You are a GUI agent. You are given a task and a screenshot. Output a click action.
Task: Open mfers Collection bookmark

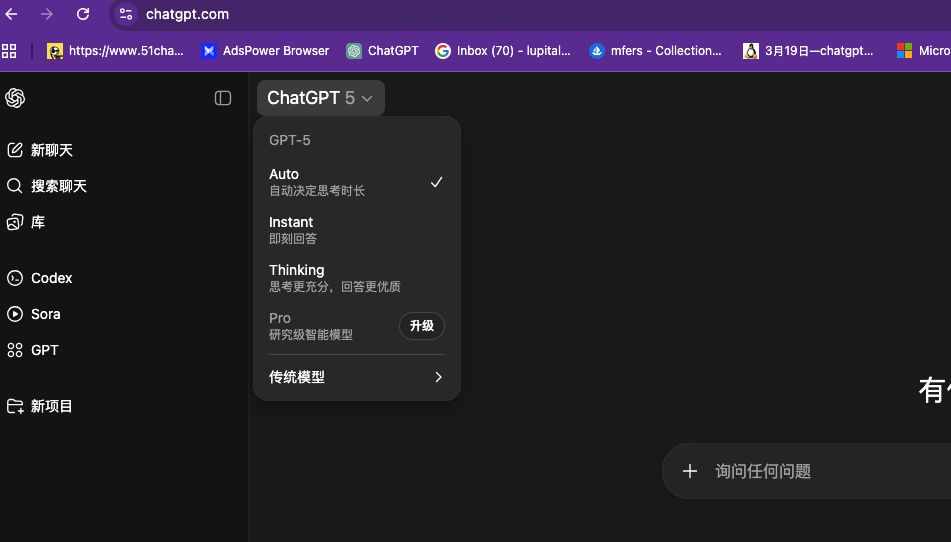click(655, 51)
